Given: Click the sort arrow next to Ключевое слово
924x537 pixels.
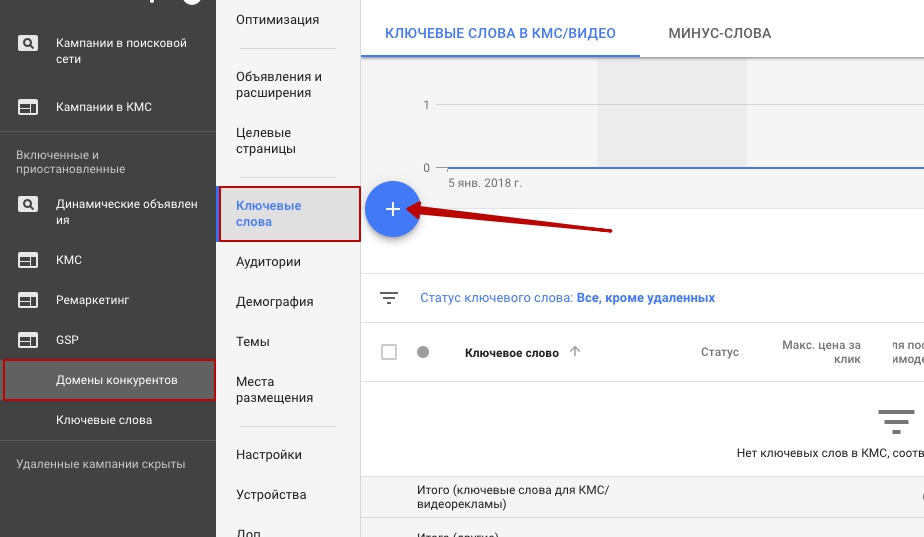Looking at the screenshot, I should click(x=575, y=351).
